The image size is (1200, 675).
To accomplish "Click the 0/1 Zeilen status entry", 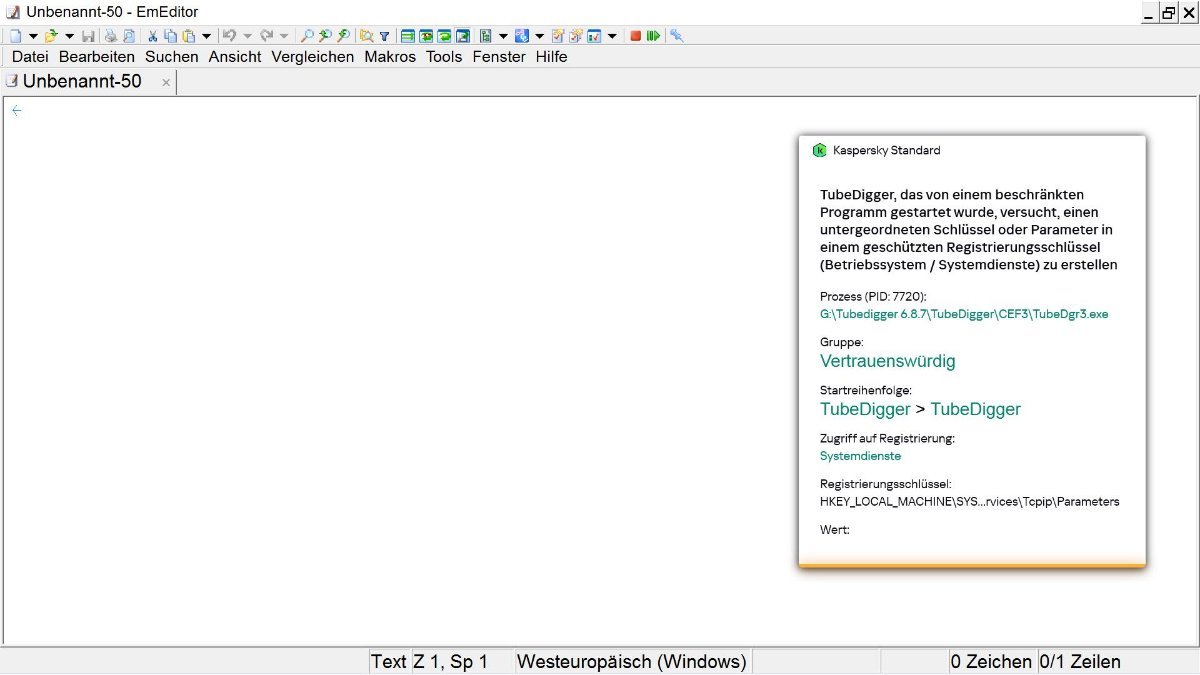I will pyautogui.click(x=1080, y=662).
